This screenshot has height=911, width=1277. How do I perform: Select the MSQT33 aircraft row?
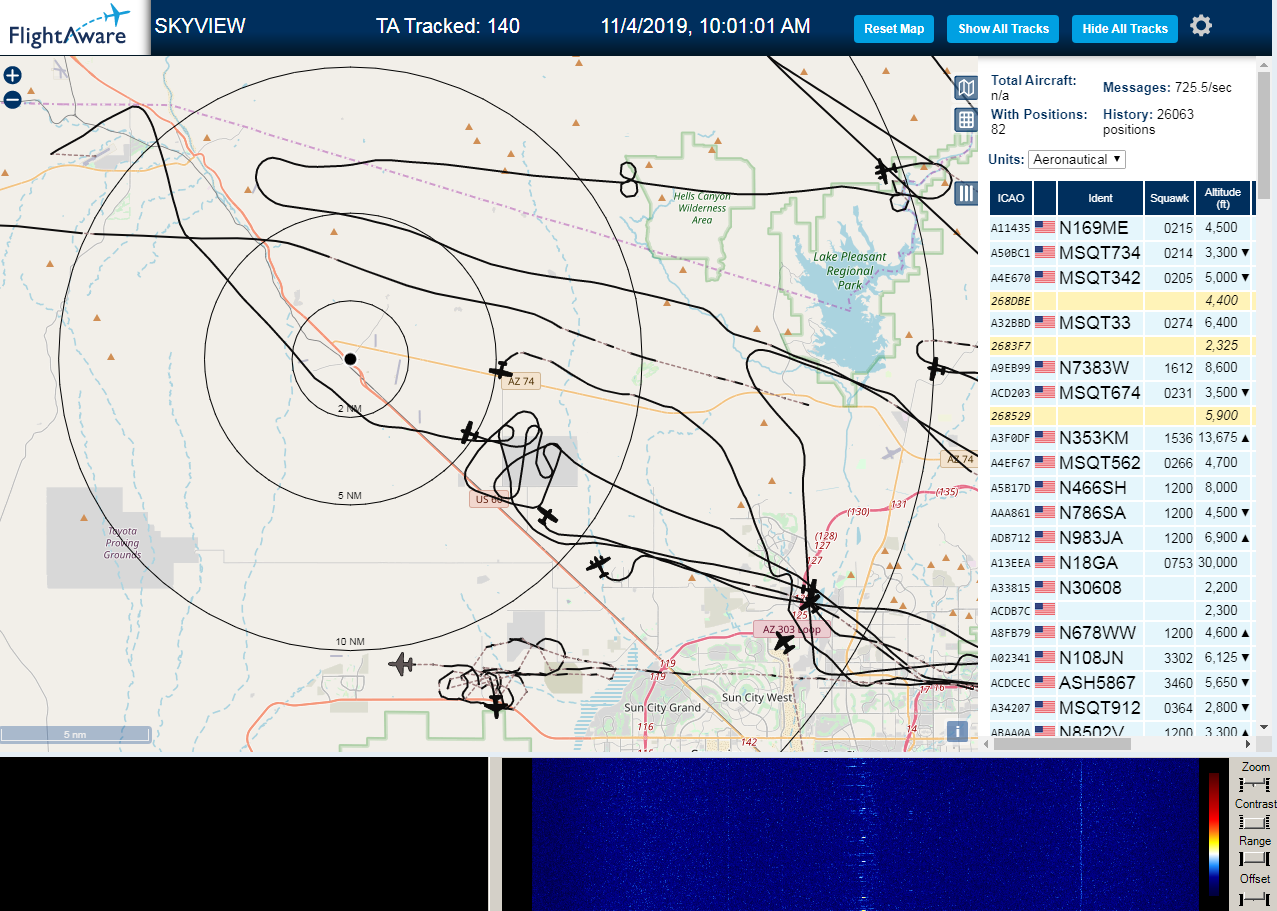pos(1120,322)
